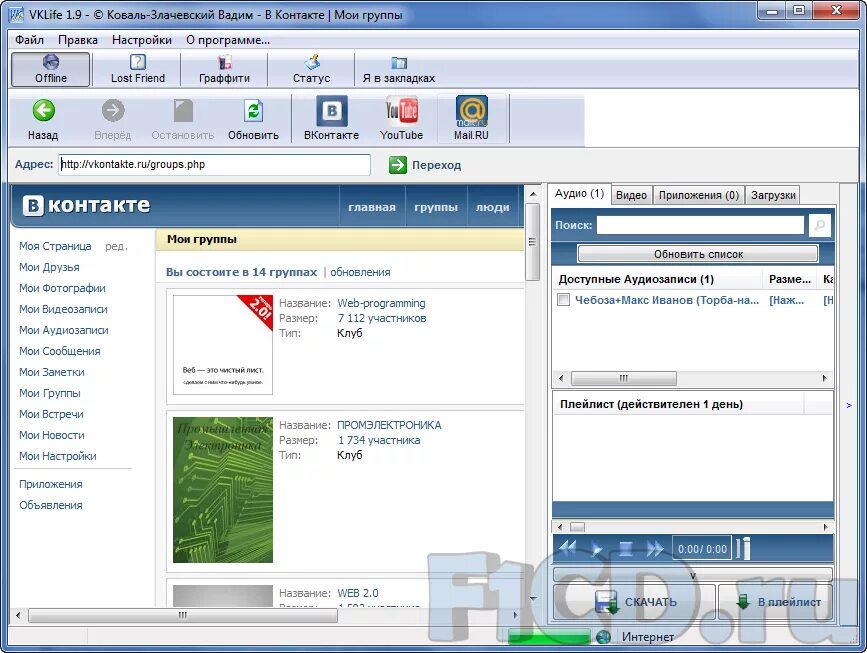Viewport: 867px width, 653px height.
Task: Click the Обновить список button
Action: 698,254
